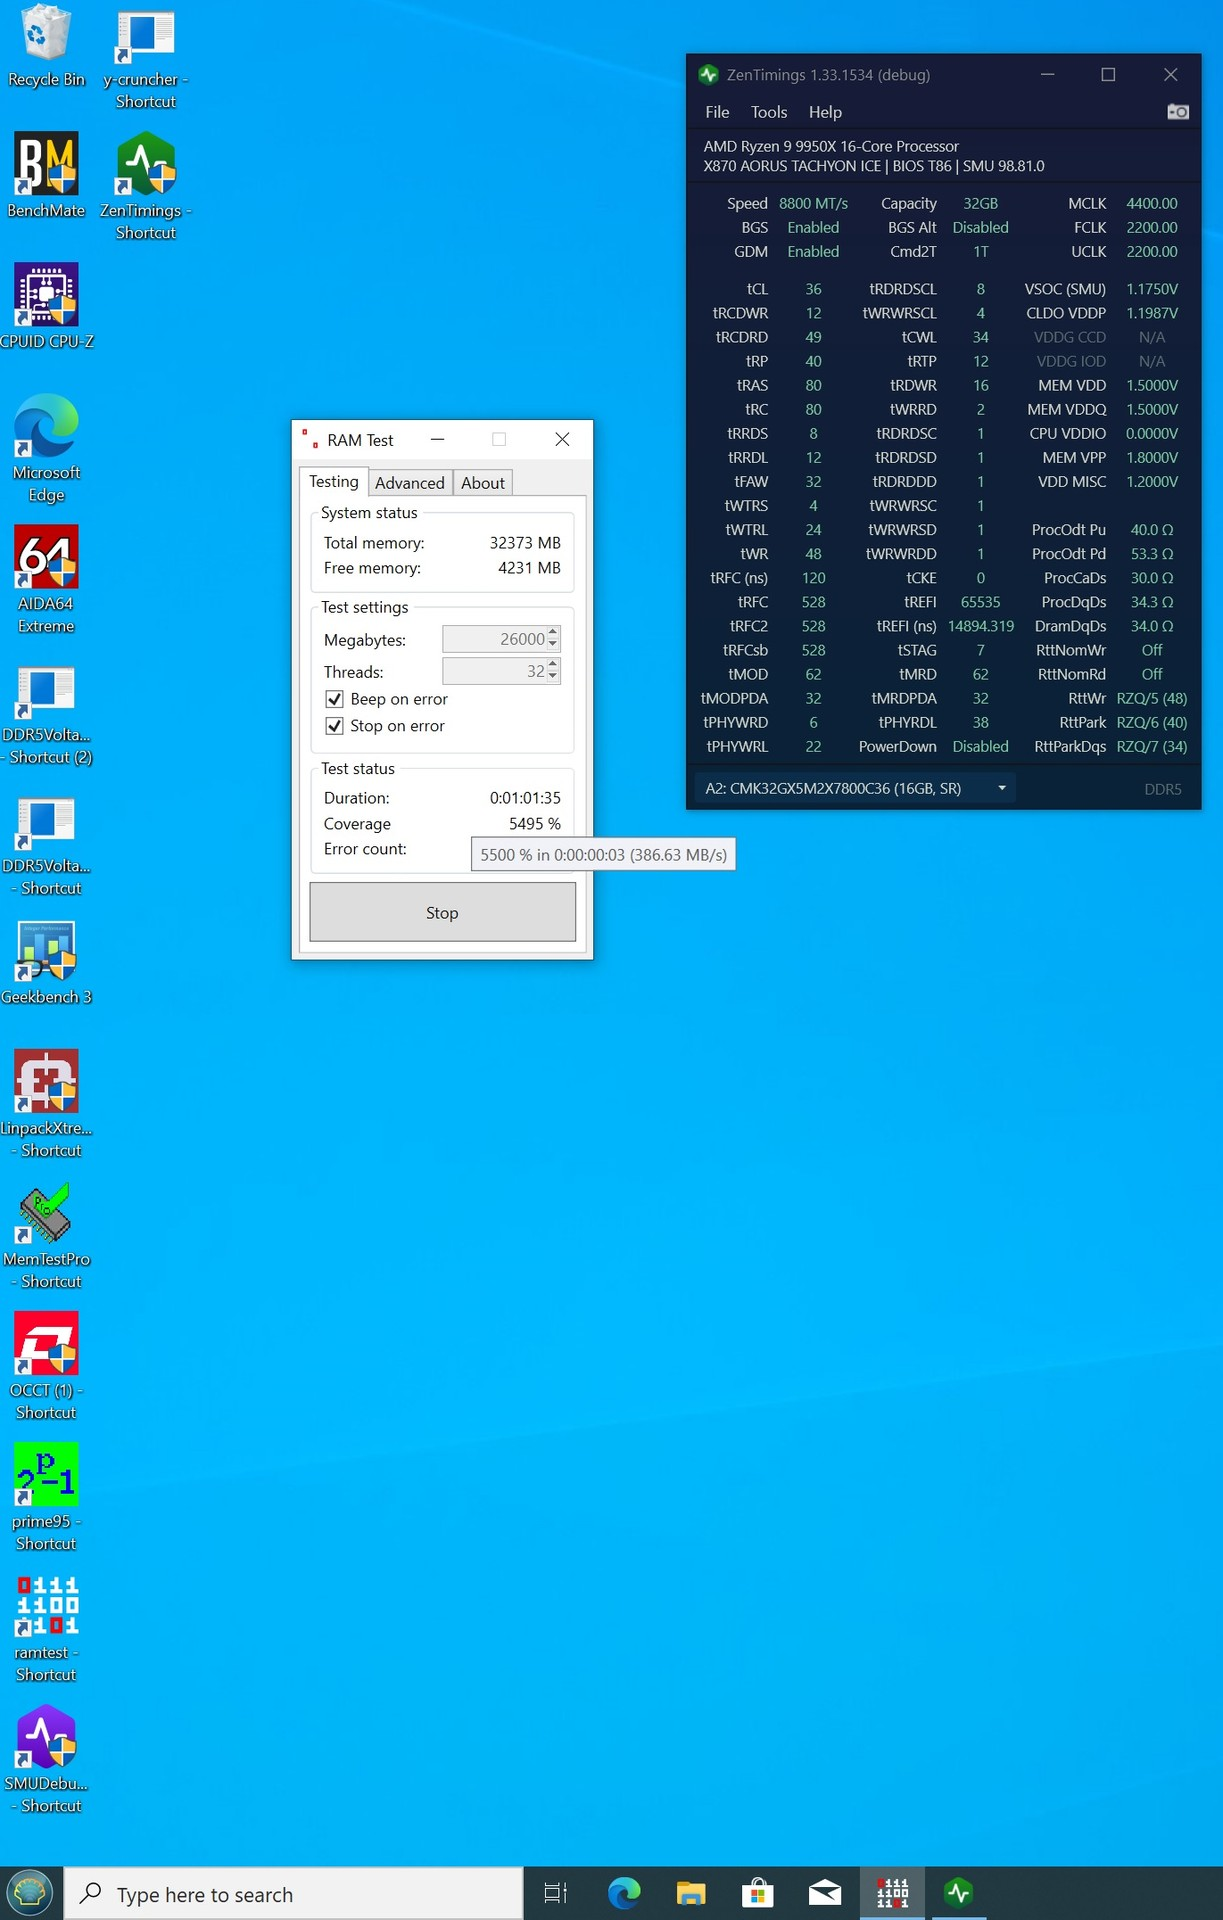Image resolution: width=1223 pixels, height=1920 pixels.
Task: Decrease the Threads value using down arrow
Action: (x=553, y=677)
